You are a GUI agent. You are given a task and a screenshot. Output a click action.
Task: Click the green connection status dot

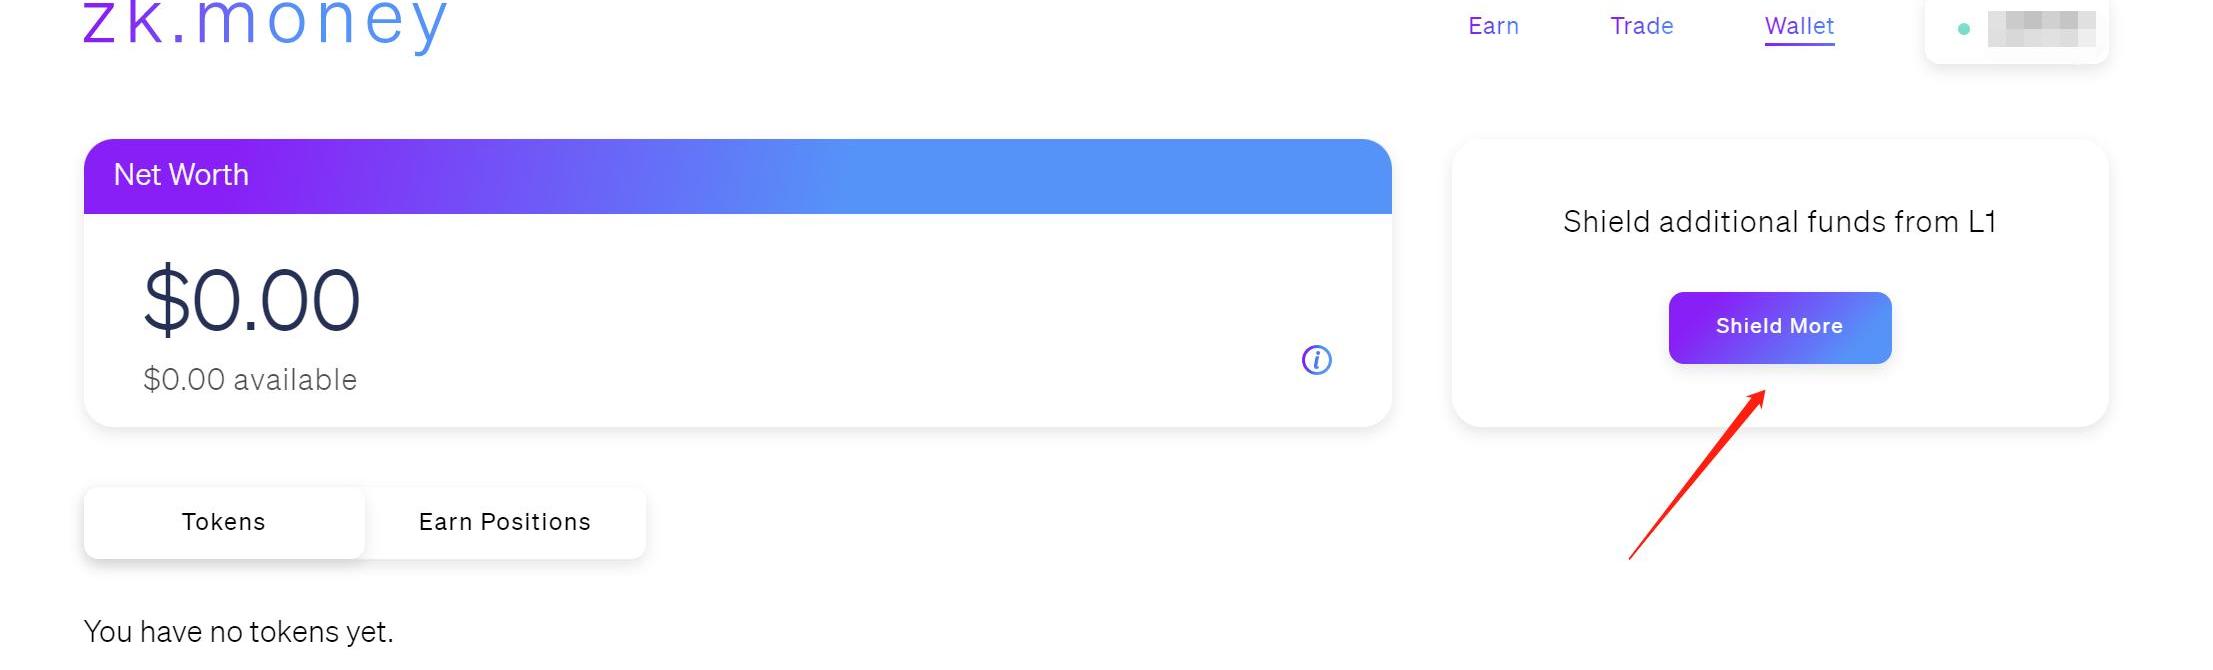[x=1963, y=29]
